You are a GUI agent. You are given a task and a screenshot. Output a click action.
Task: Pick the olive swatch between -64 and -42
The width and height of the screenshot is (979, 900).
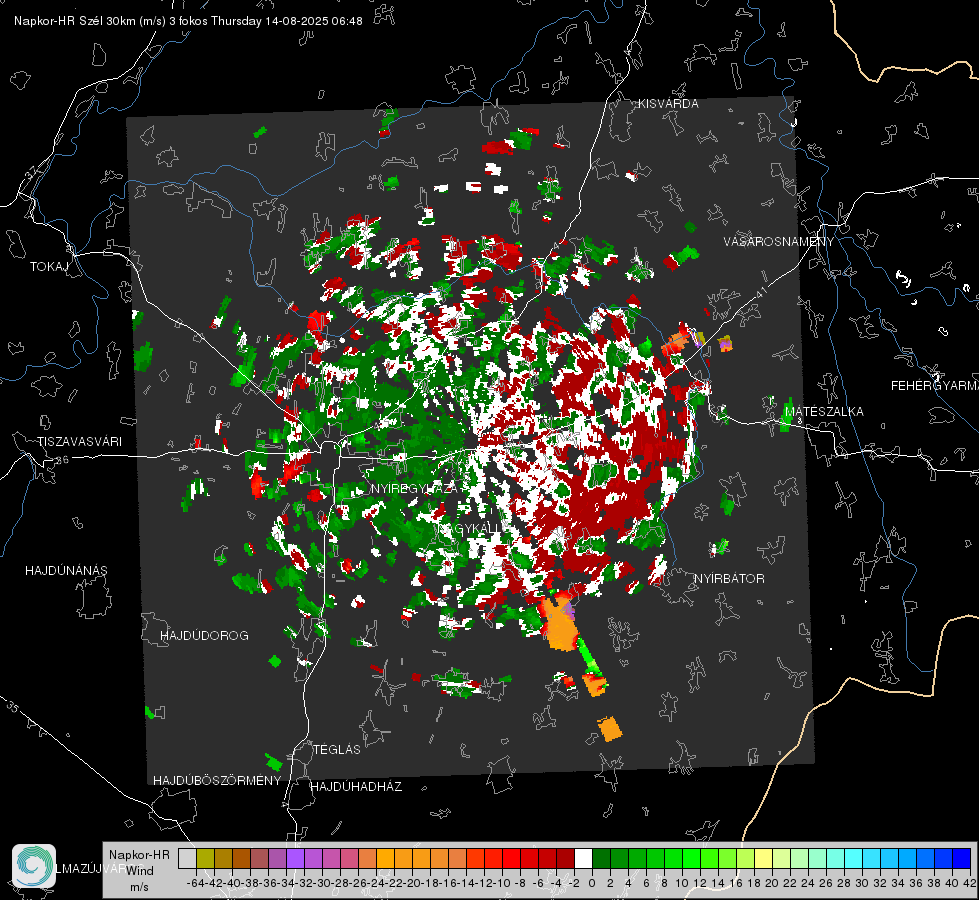click(205, 859)
